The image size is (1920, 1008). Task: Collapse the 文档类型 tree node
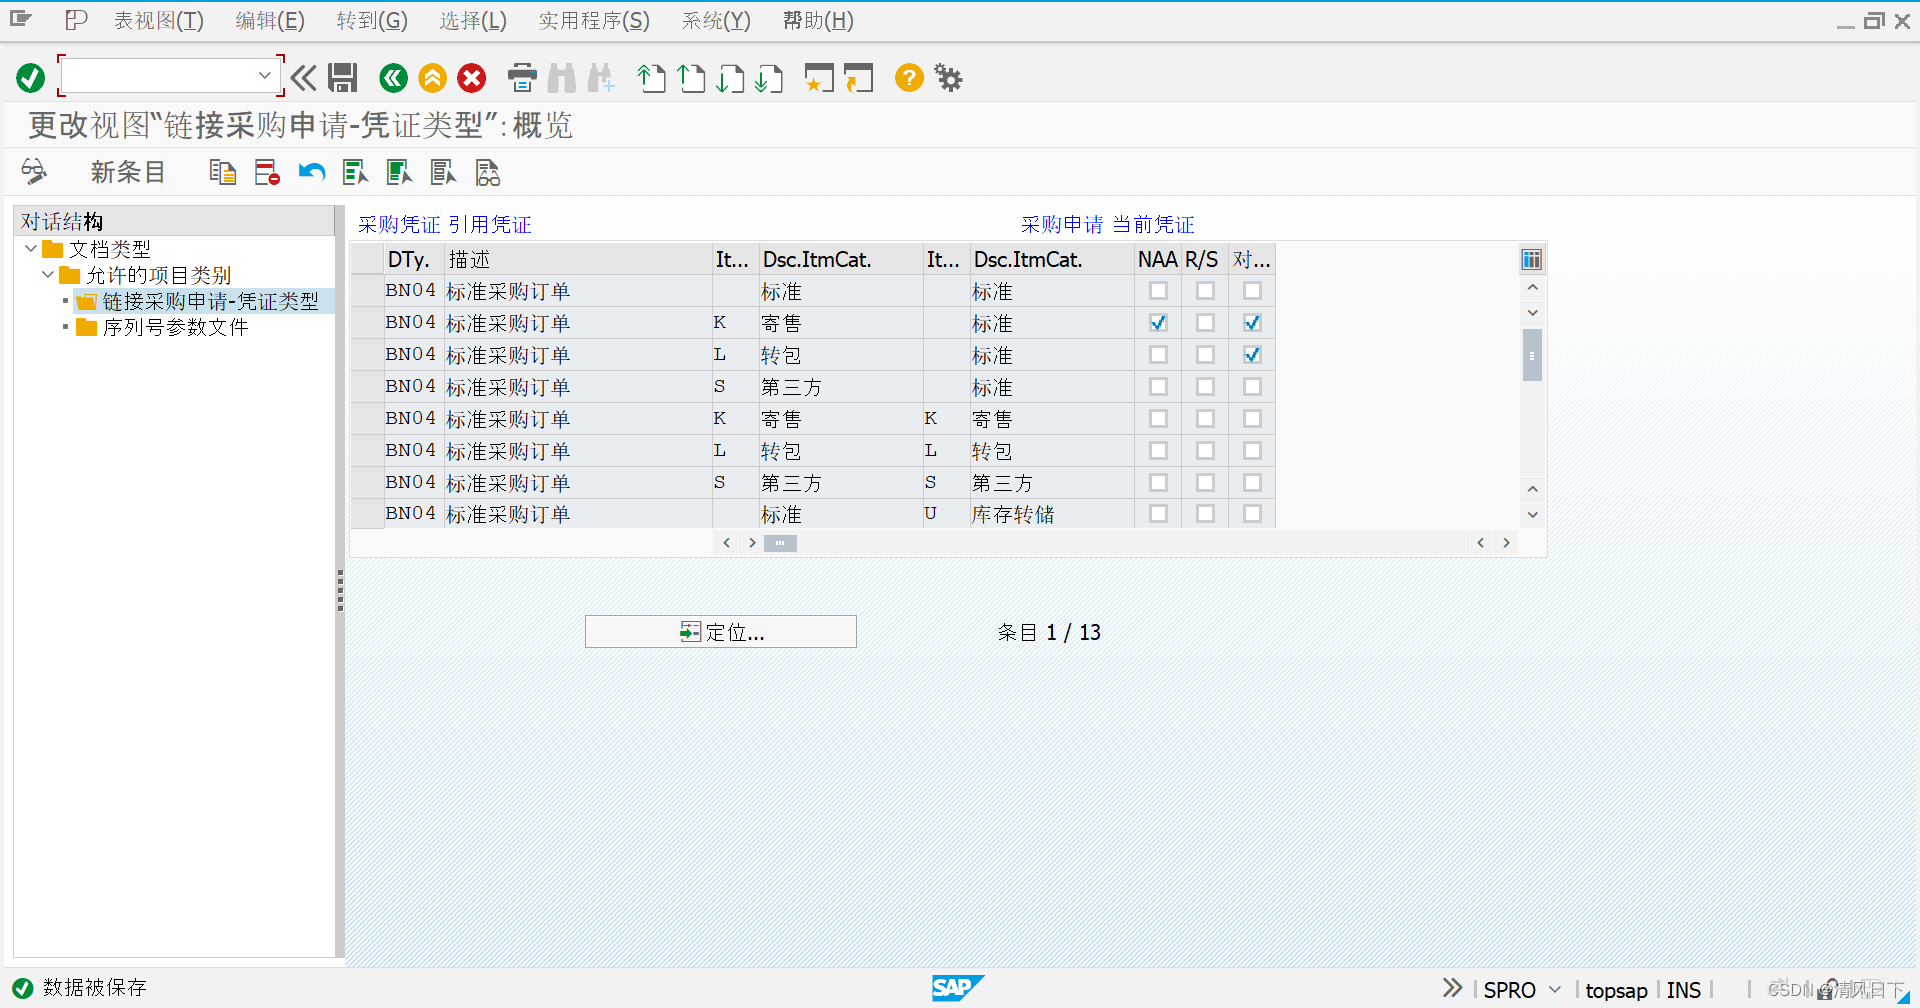[x=30, y=248]
